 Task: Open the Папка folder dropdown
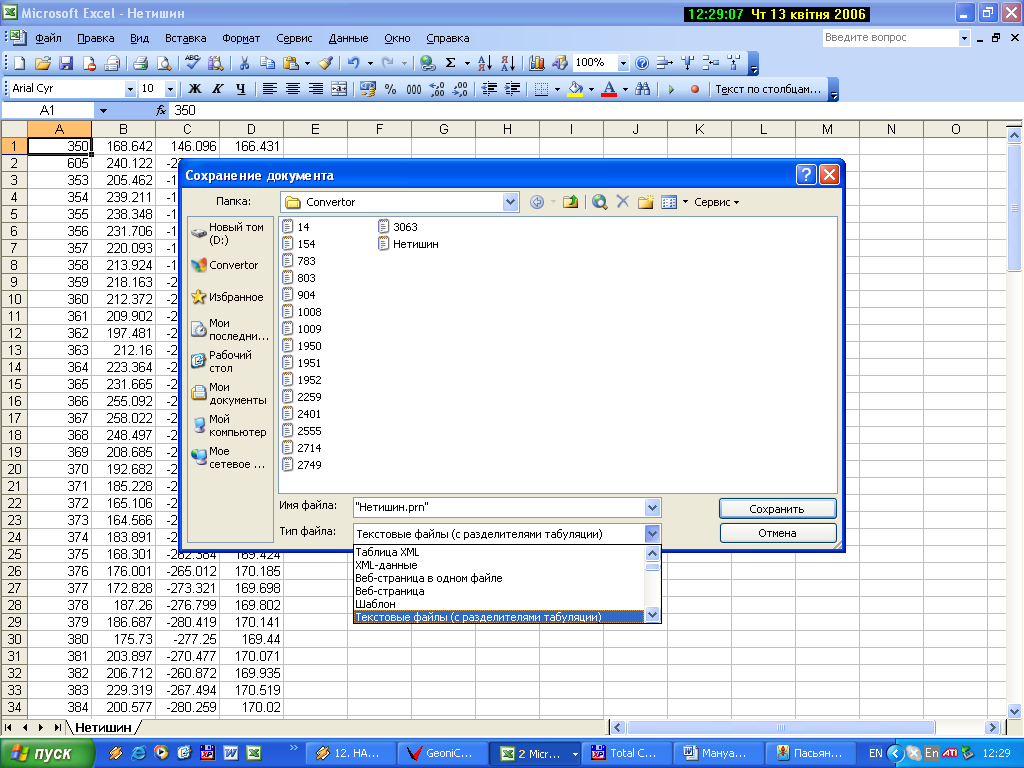point(510,202)
